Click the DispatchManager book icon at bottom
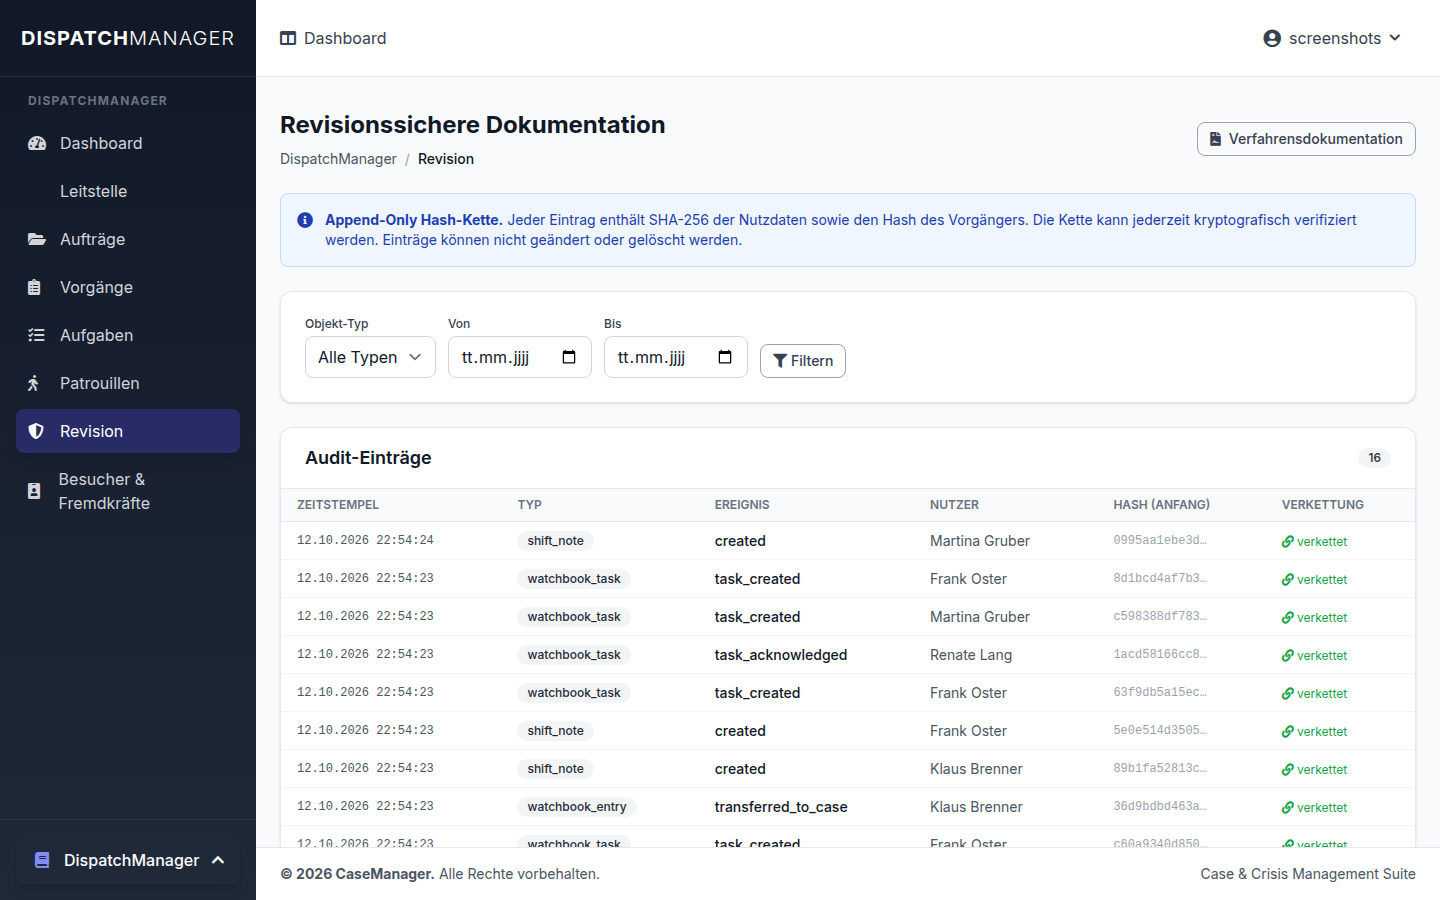Screen dimensions: 1440x900 42,860
